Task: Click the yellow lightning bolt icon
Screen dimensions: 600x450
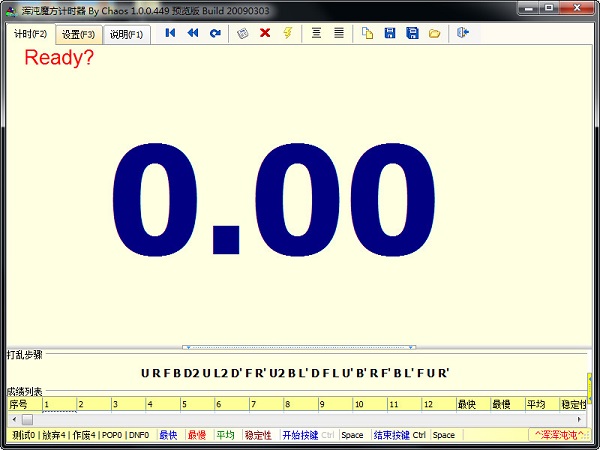Action: 288,33
